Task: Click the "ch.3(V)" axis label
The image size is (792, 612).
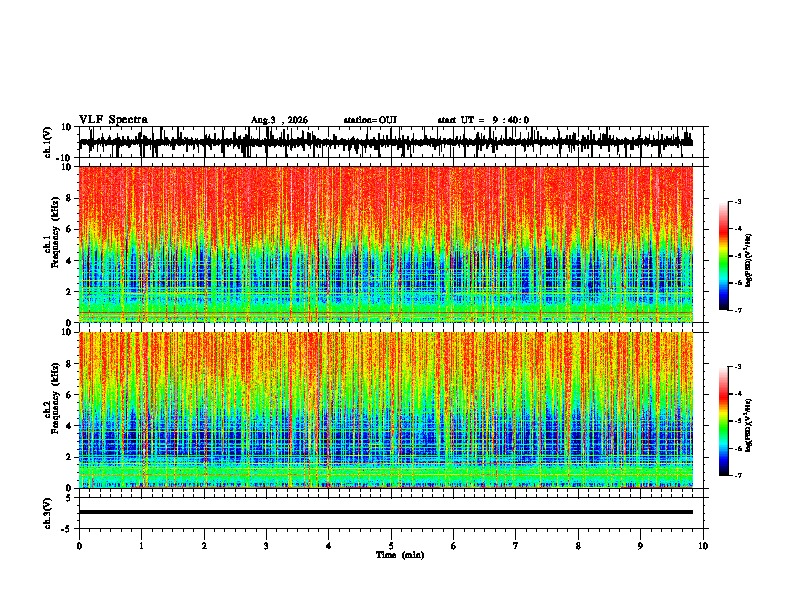Action: click(48, 513)
